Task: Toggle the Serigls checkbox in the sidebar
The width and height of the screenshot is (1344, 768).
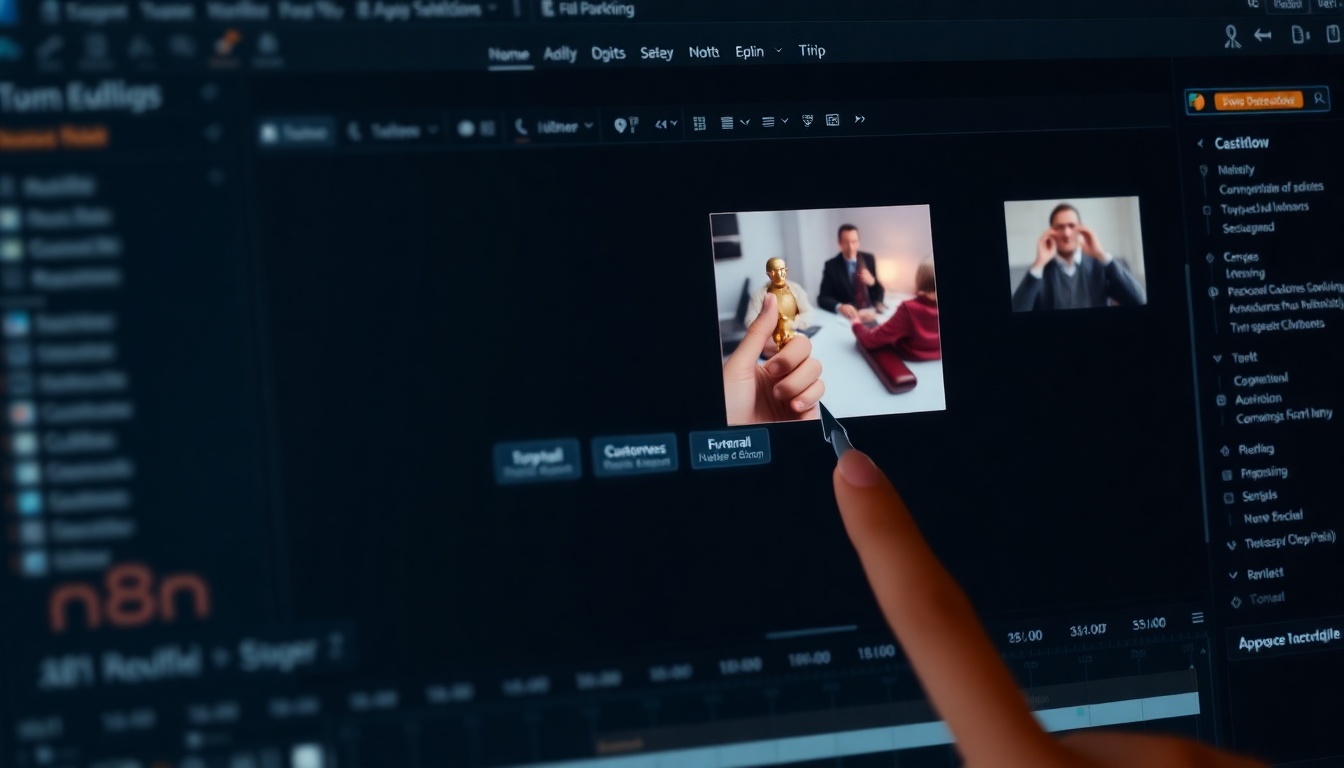Action: [x=1229, y=498]
